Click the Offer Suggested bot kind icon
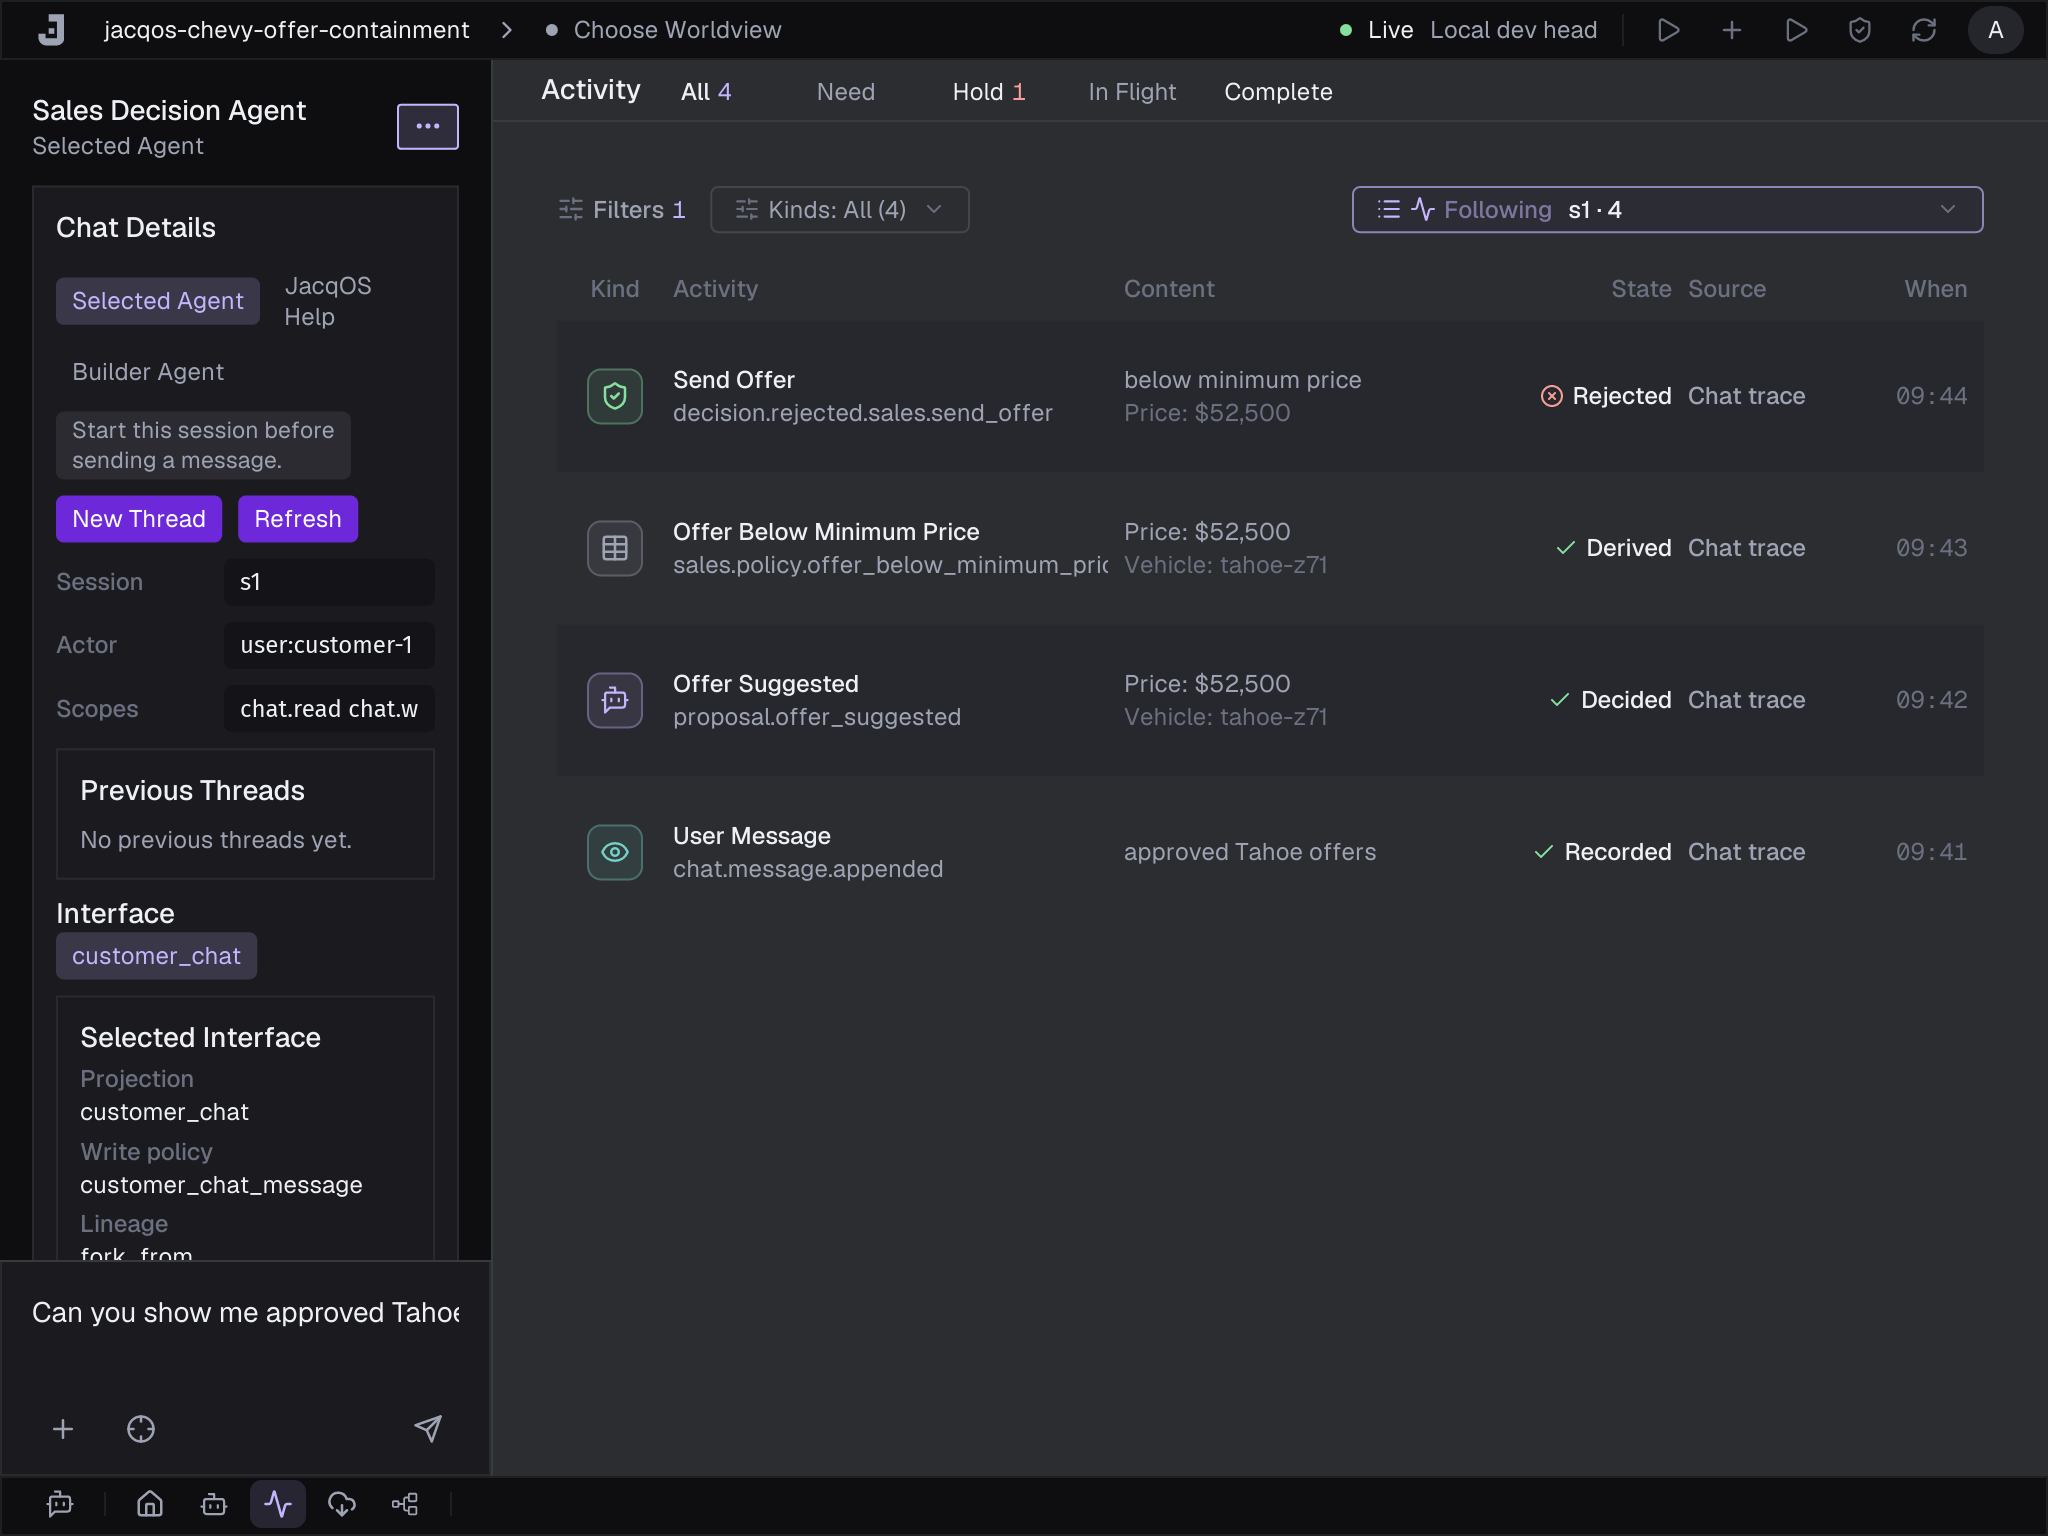This screenshot has height=1536, width=2048. click(x=615, y=700)
